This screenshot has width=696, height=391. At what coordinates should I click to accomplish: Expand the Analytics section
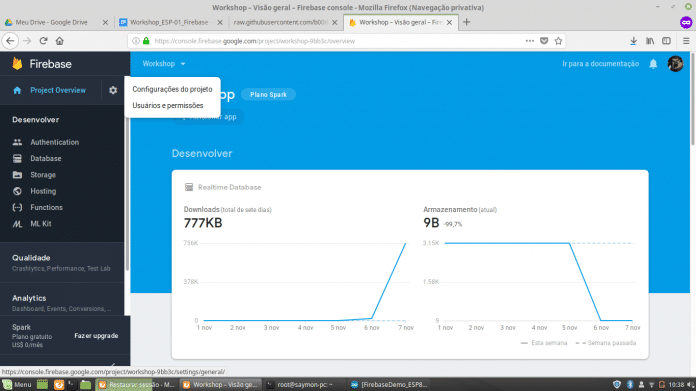[x=62, y=303]
